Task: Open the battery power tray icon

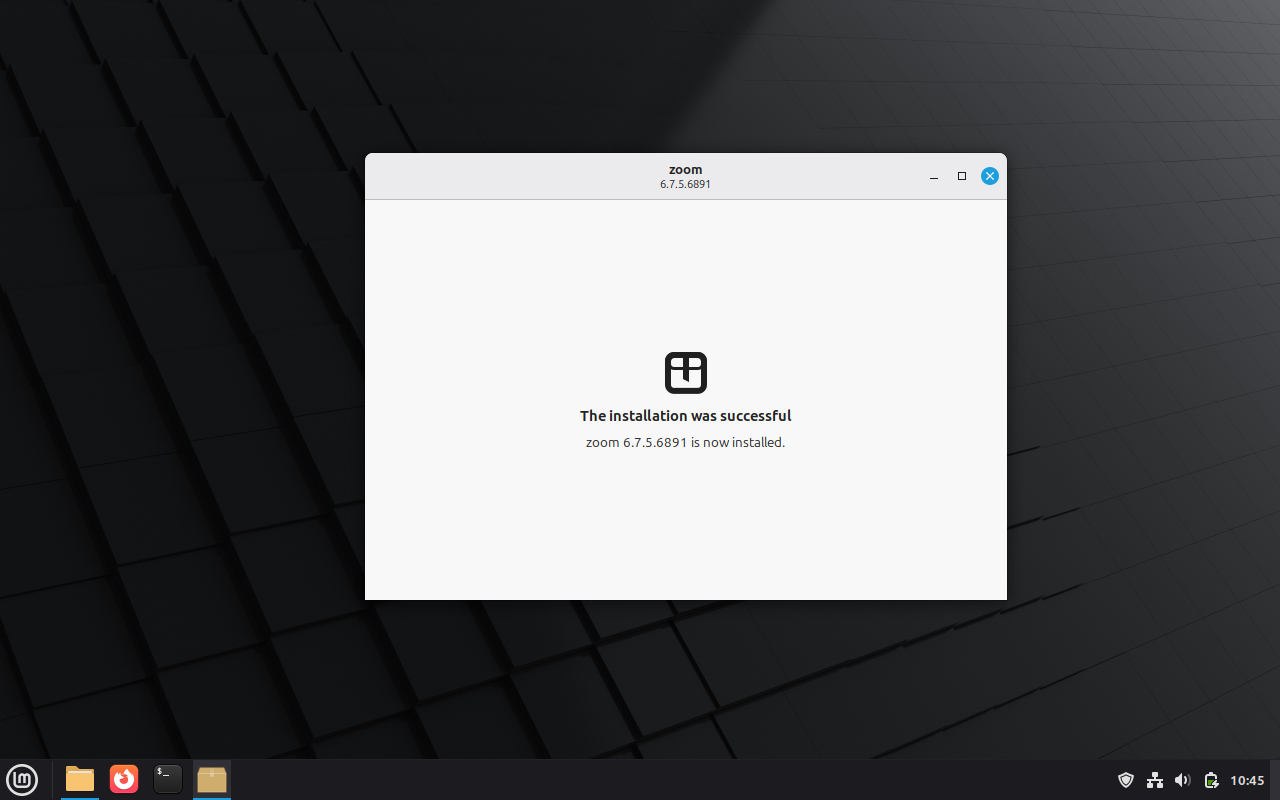Action: 1211,780
